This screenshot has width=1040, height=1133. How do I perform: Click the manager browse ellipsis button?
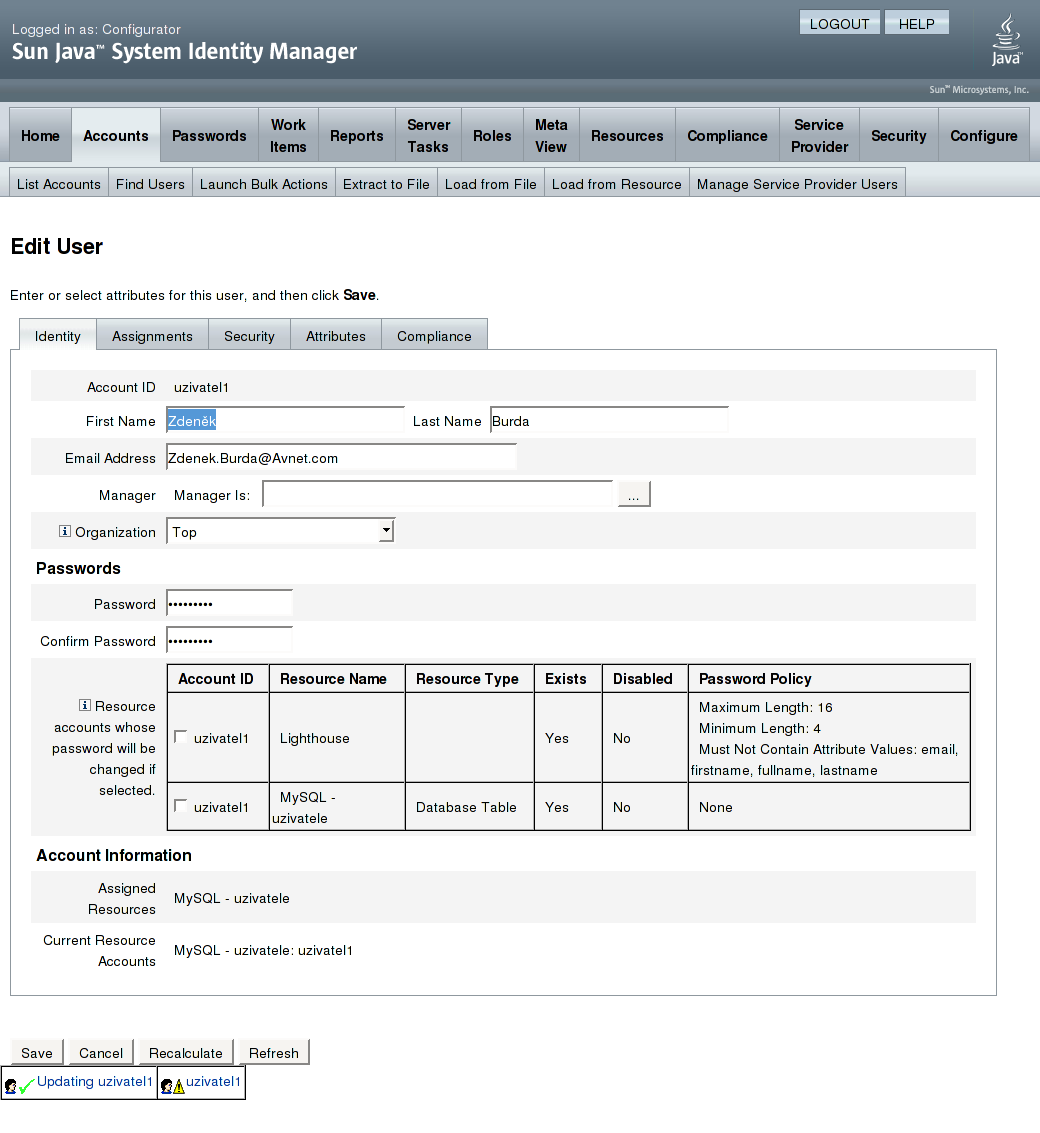click(x=634, y=494)
